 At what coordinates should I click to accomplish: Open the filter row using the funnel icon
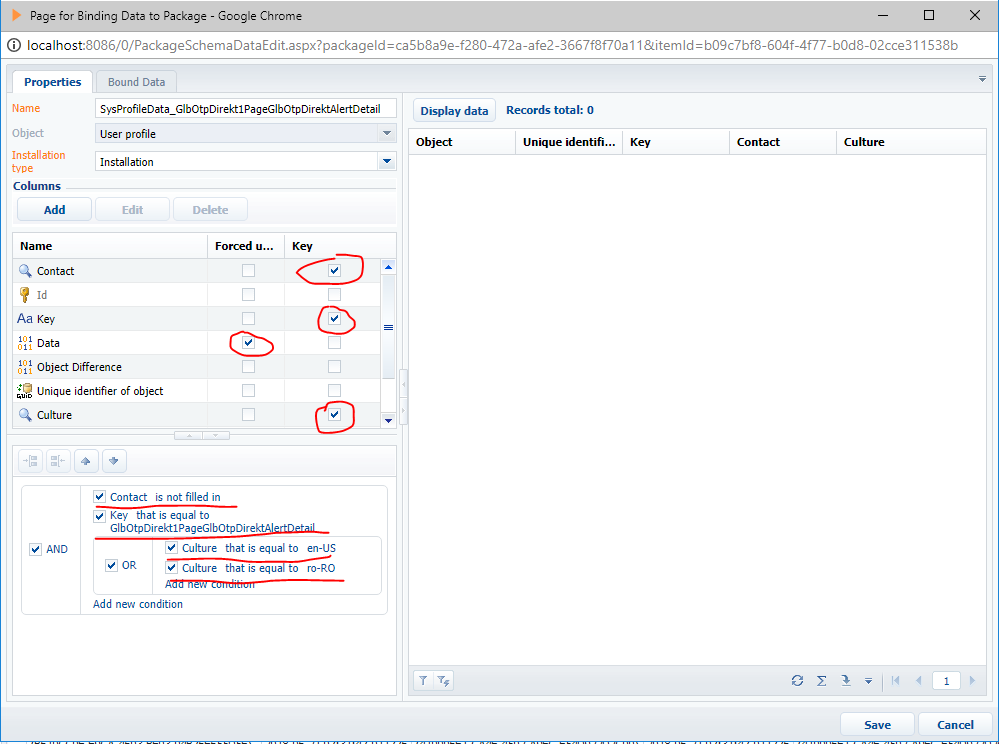(423, 680)
